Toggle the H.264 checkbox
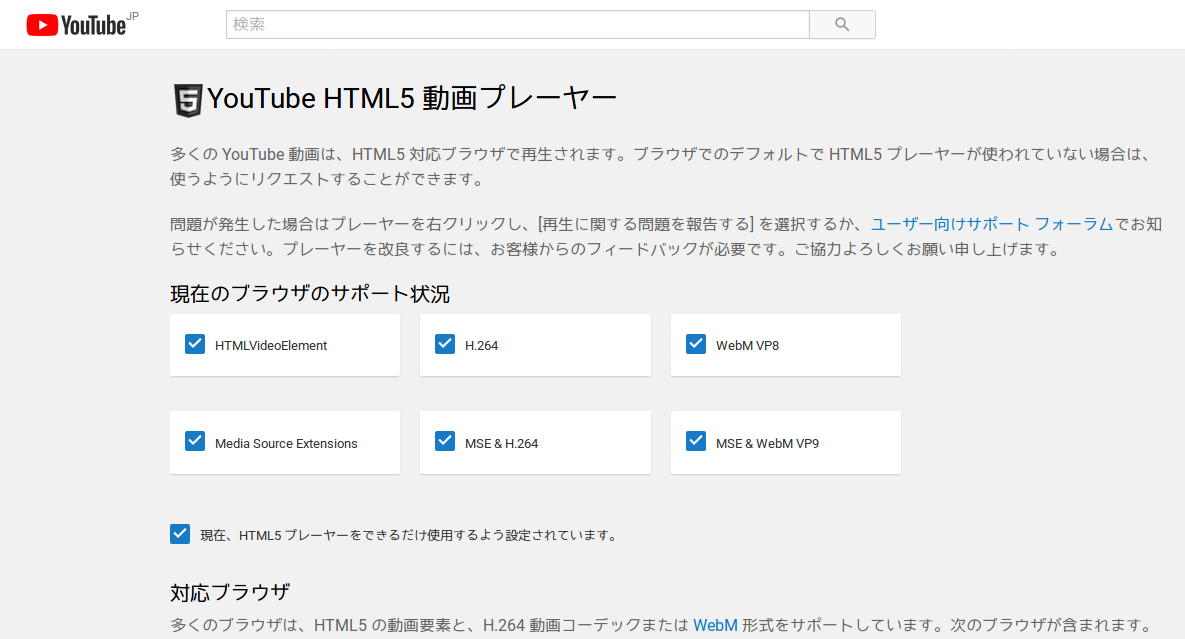This screenshot has height=639, width=1185. tap(445, 344)
